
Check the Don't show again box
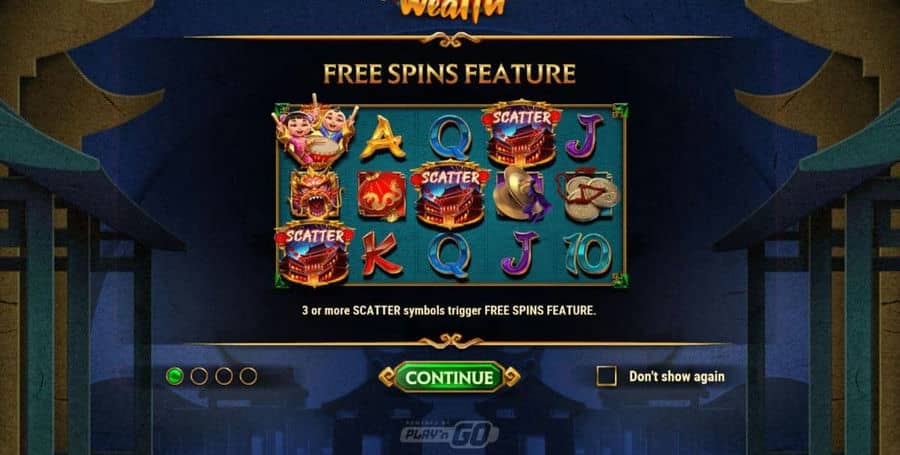606,376
